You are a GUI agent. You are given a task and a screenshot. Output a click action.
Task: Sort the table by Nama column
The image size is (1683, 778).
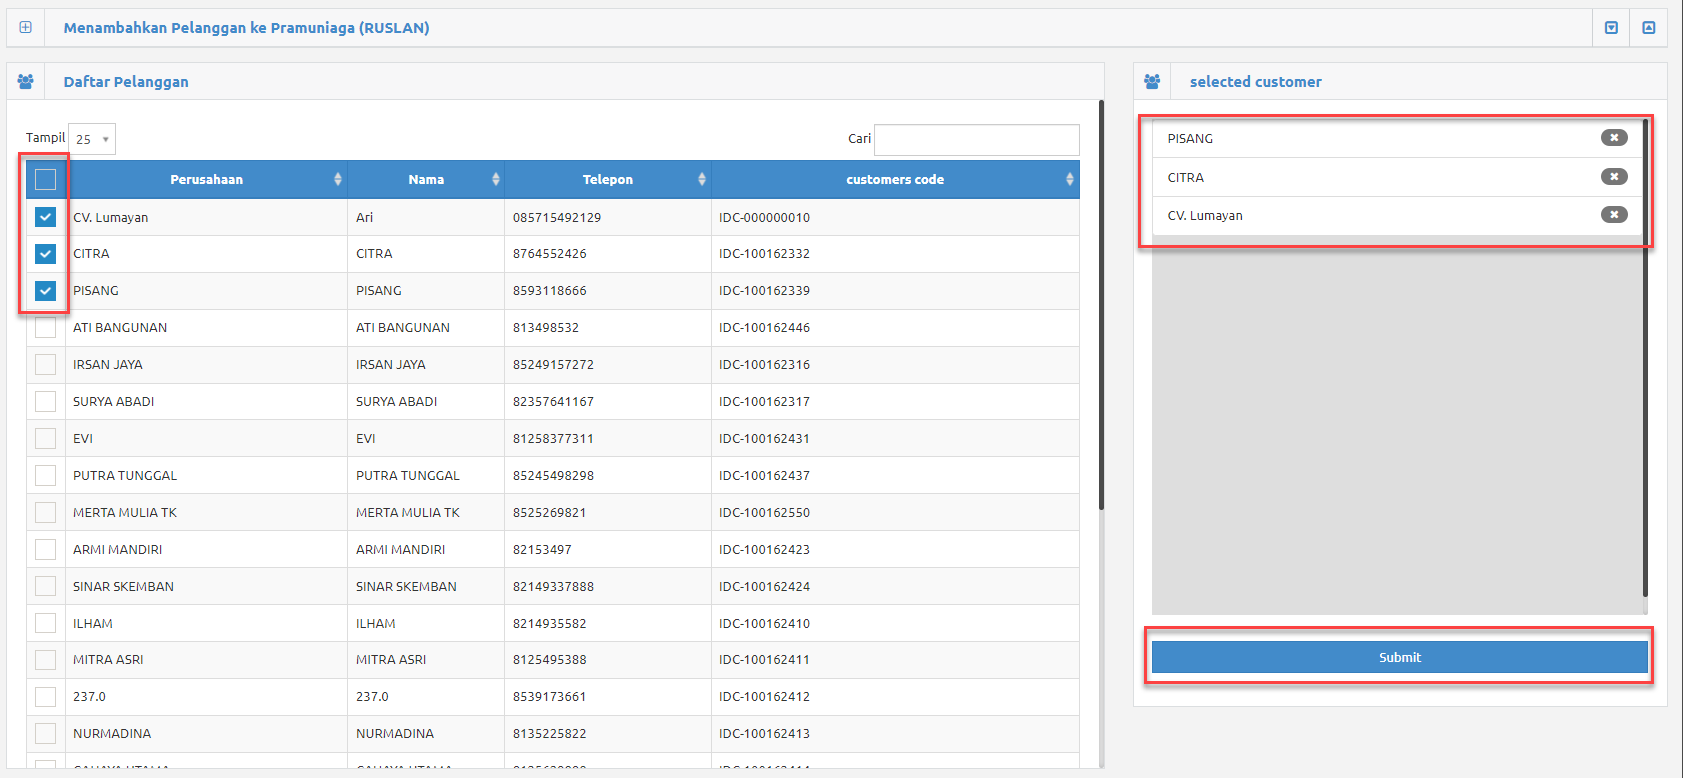(426, 180)
